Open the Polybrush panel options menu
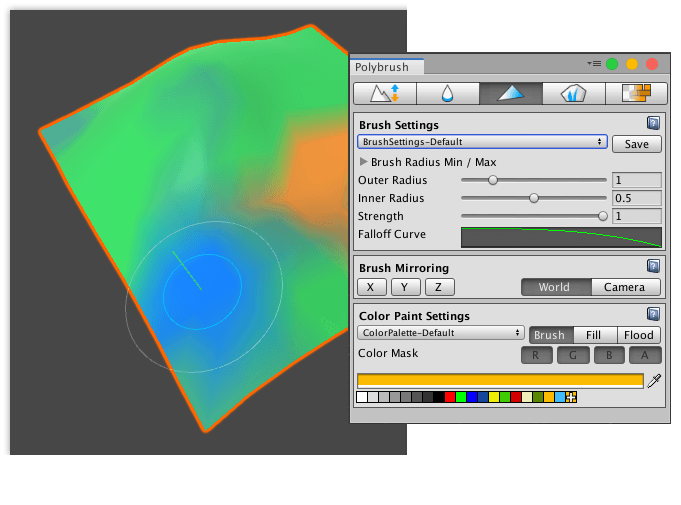 594,64
